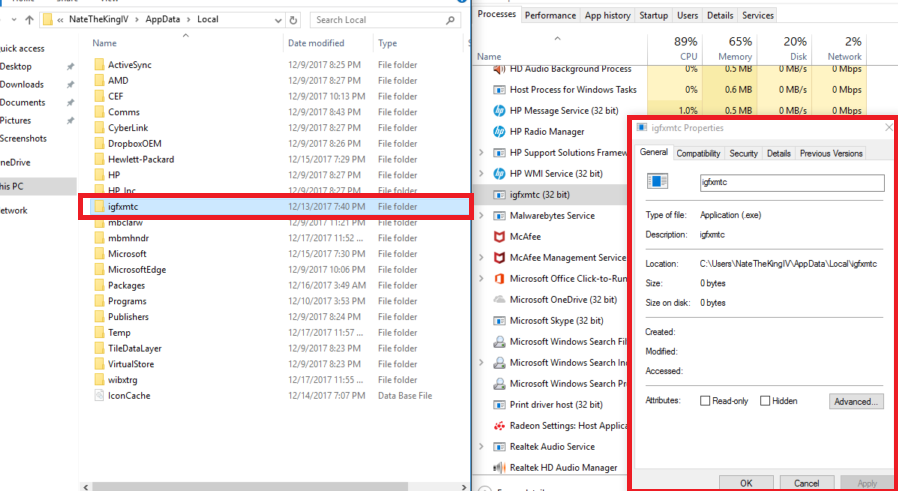Screen dimensions: 898x491
Task: Select the Microsoft OneDrive cloud icon
Action: pyautogui.click(x=499, y=300)
